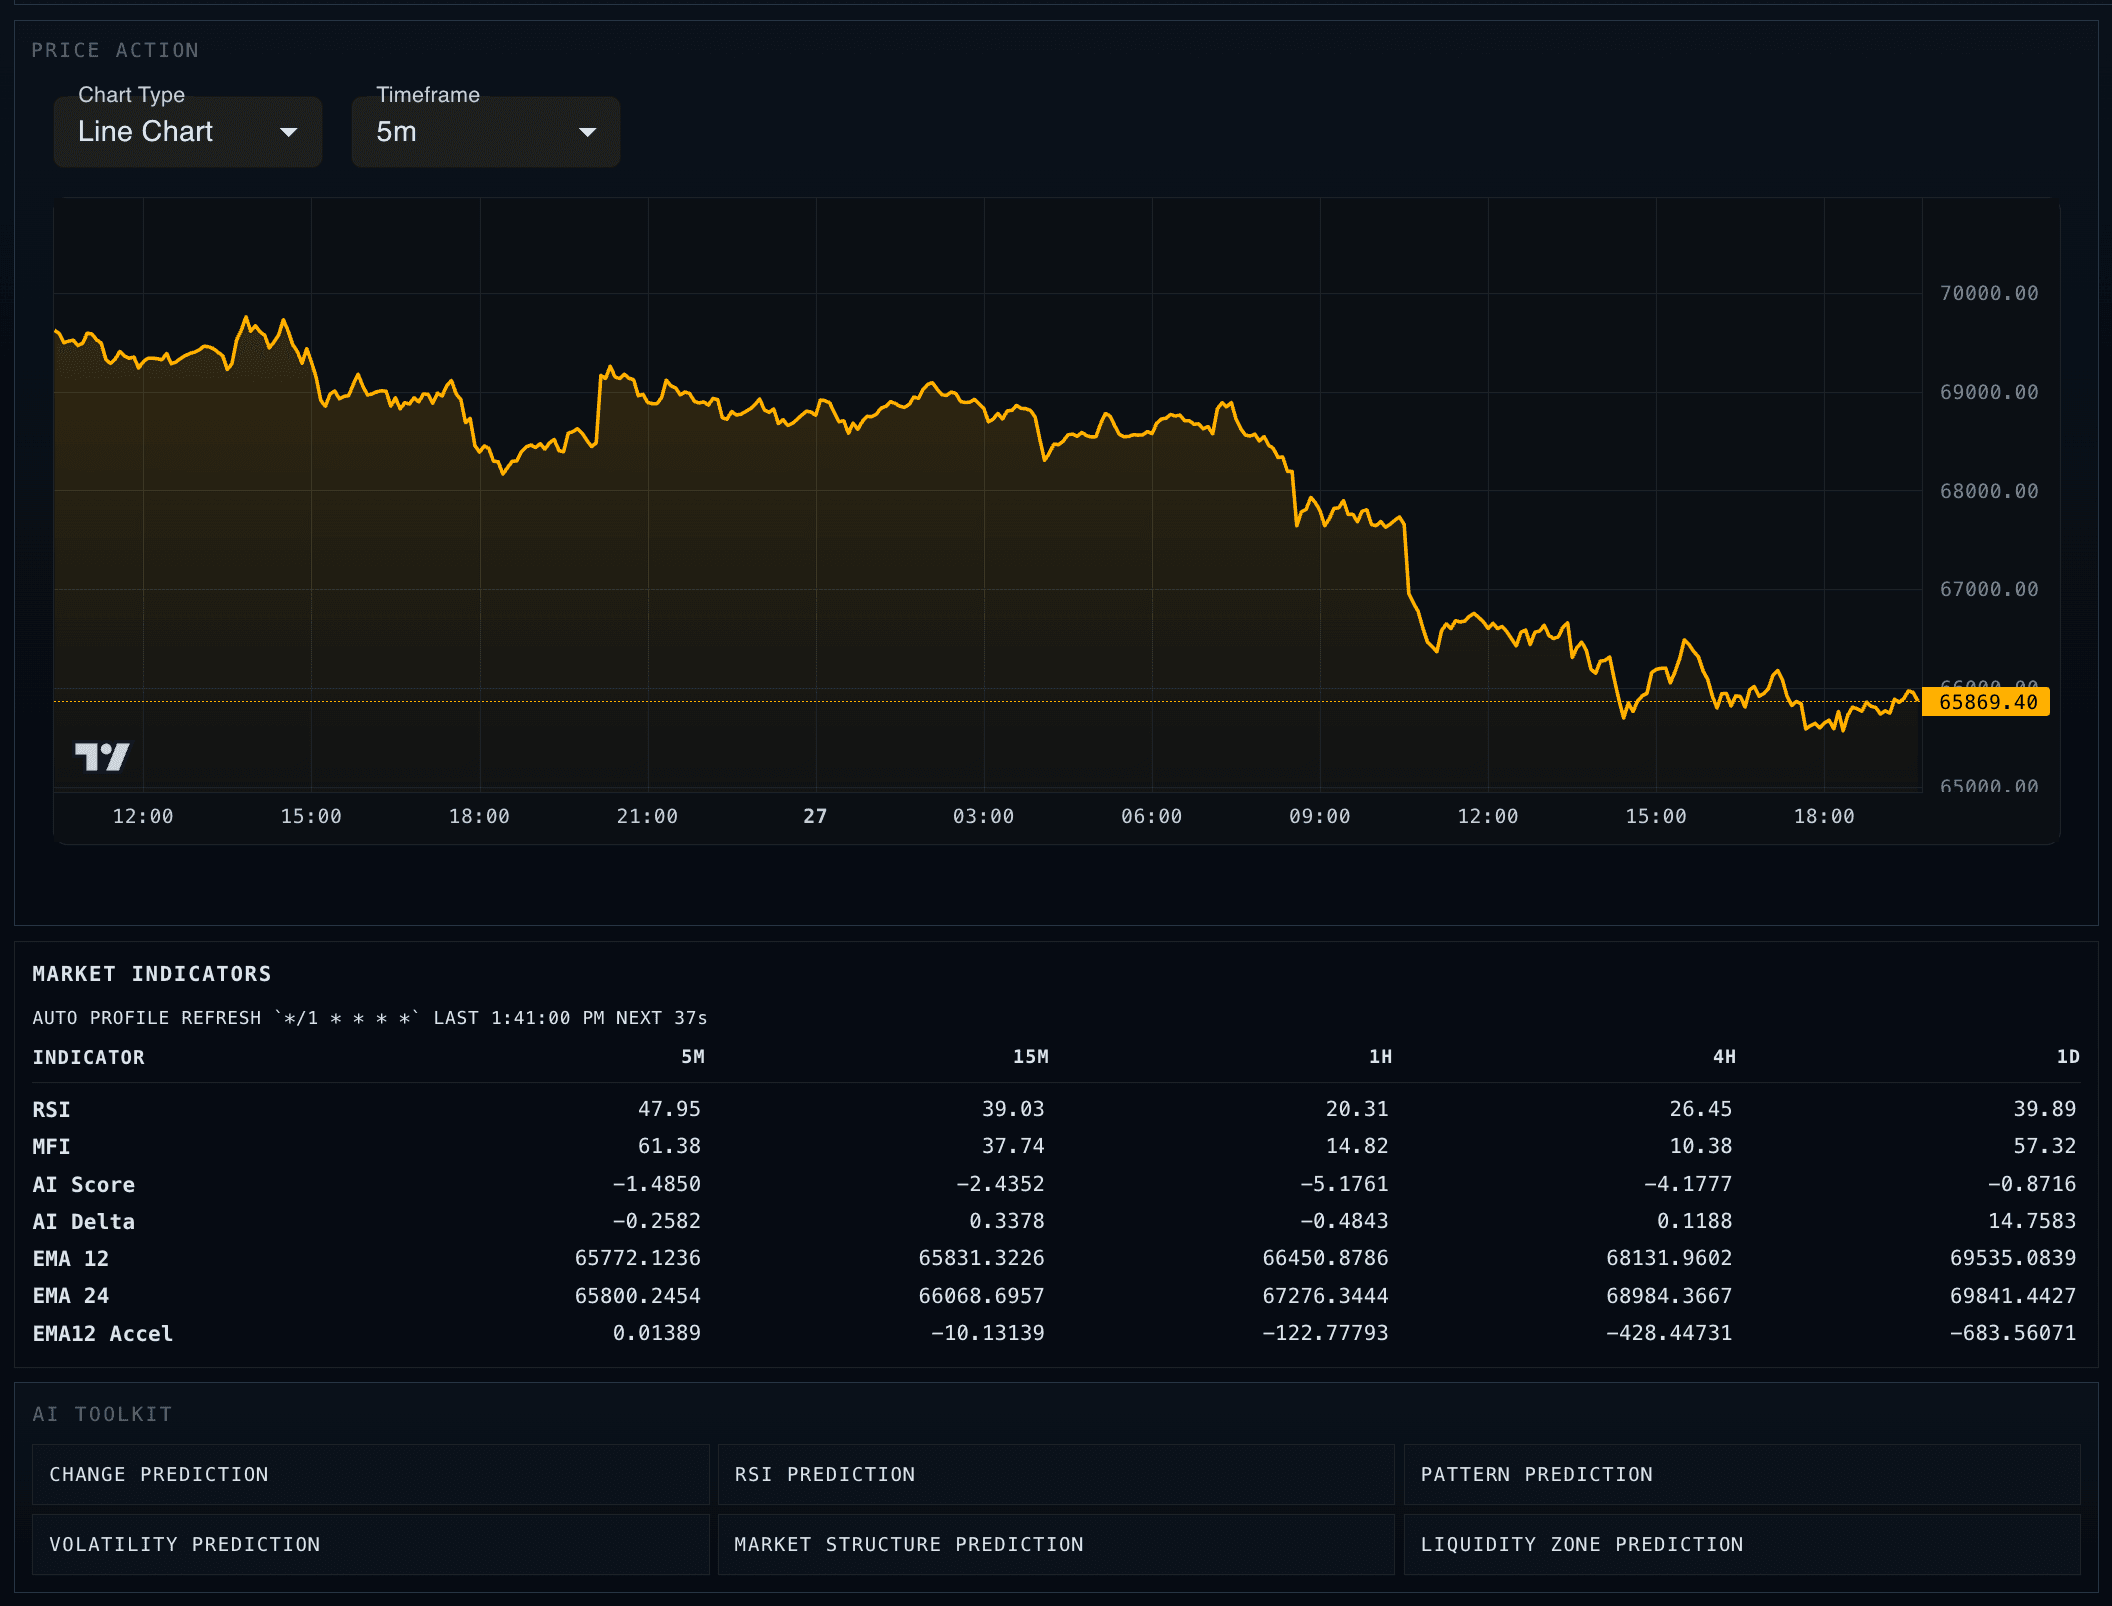Screen dimensions: 2112x1606
Task: Open LIQUIDITY ZONE PREDICTION
Action: (x=1742, y=1544)
